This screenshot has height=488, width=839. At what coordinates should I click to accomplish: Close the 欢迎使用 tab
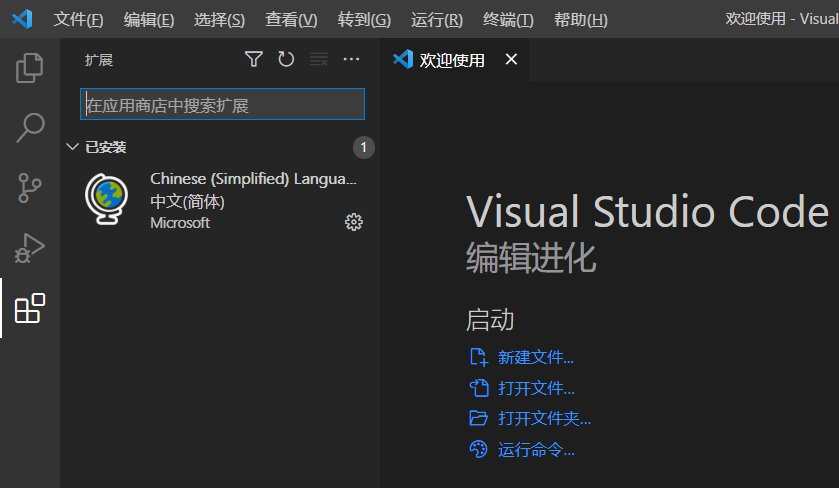click(511, 59)
